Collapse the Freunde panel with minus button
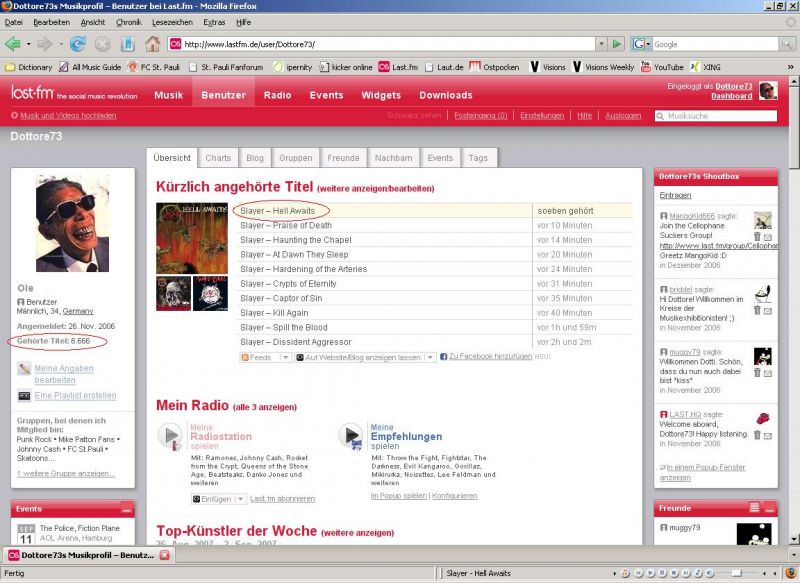 point(770,508)
